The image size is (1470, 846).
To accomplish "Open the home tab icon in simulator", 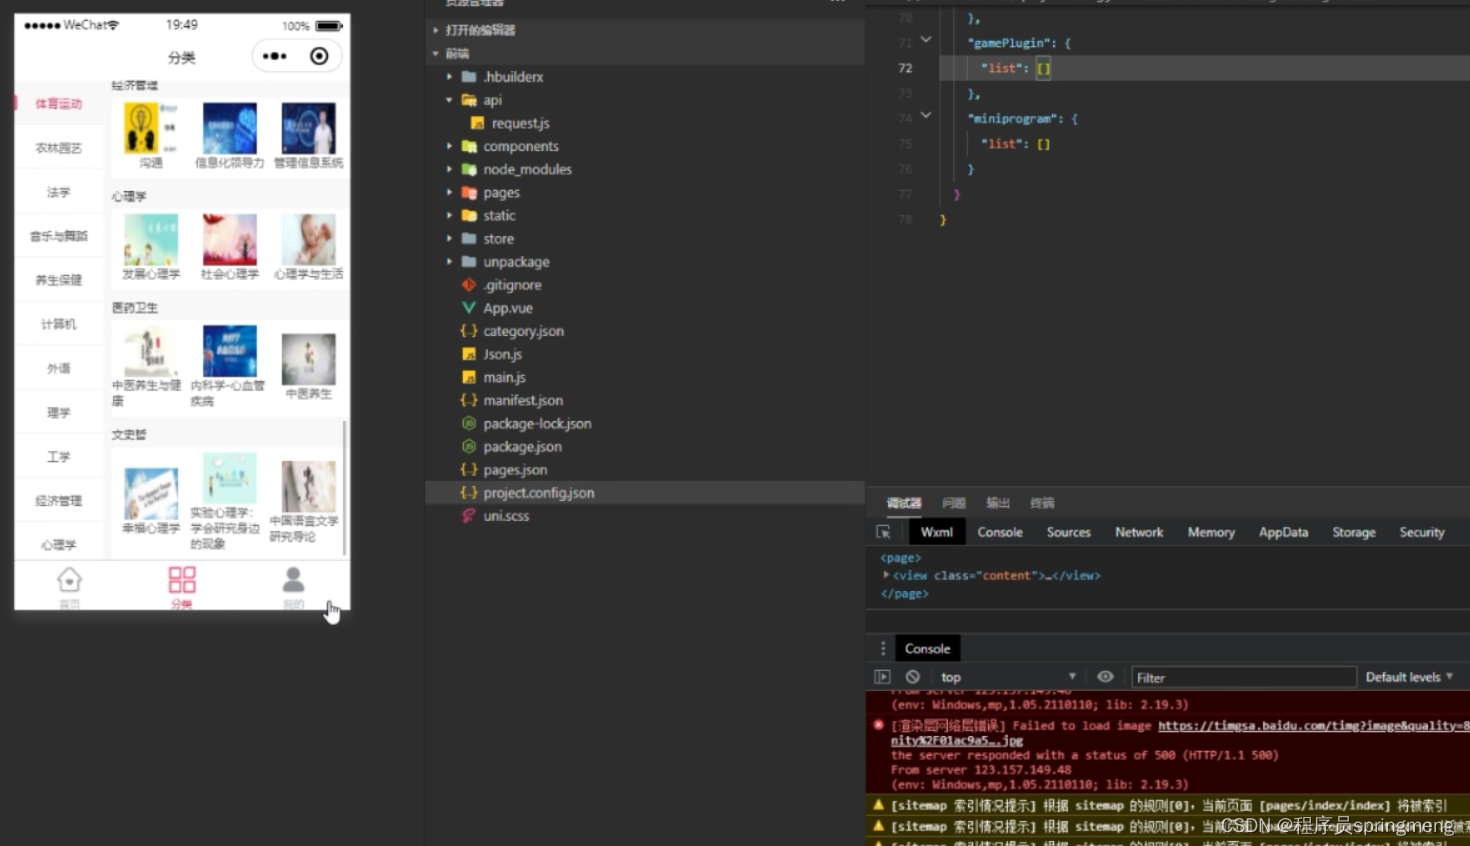I will coord(69,580).
